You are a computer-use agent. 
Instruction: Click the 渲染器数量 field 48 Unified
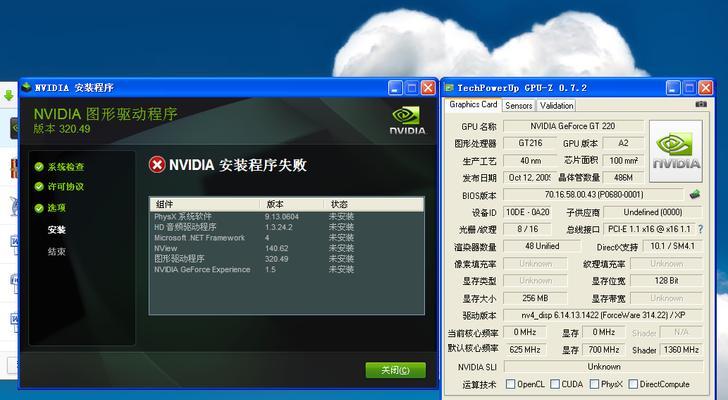[542, 246]
